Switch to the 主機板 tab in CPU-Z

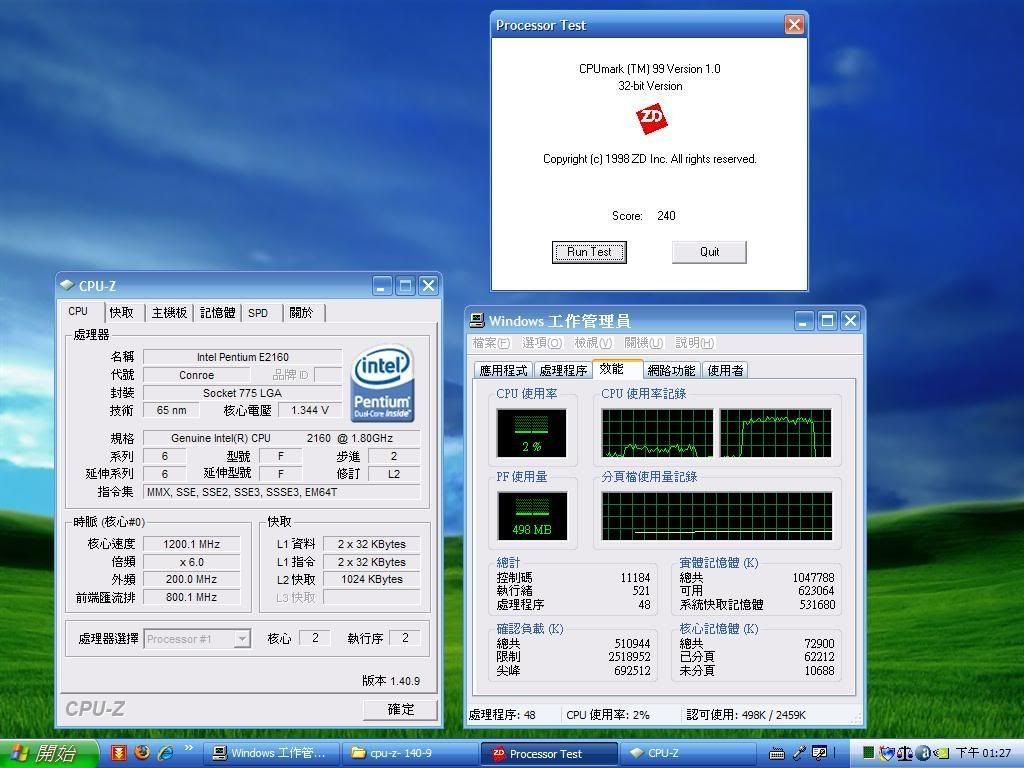point(169,313)
